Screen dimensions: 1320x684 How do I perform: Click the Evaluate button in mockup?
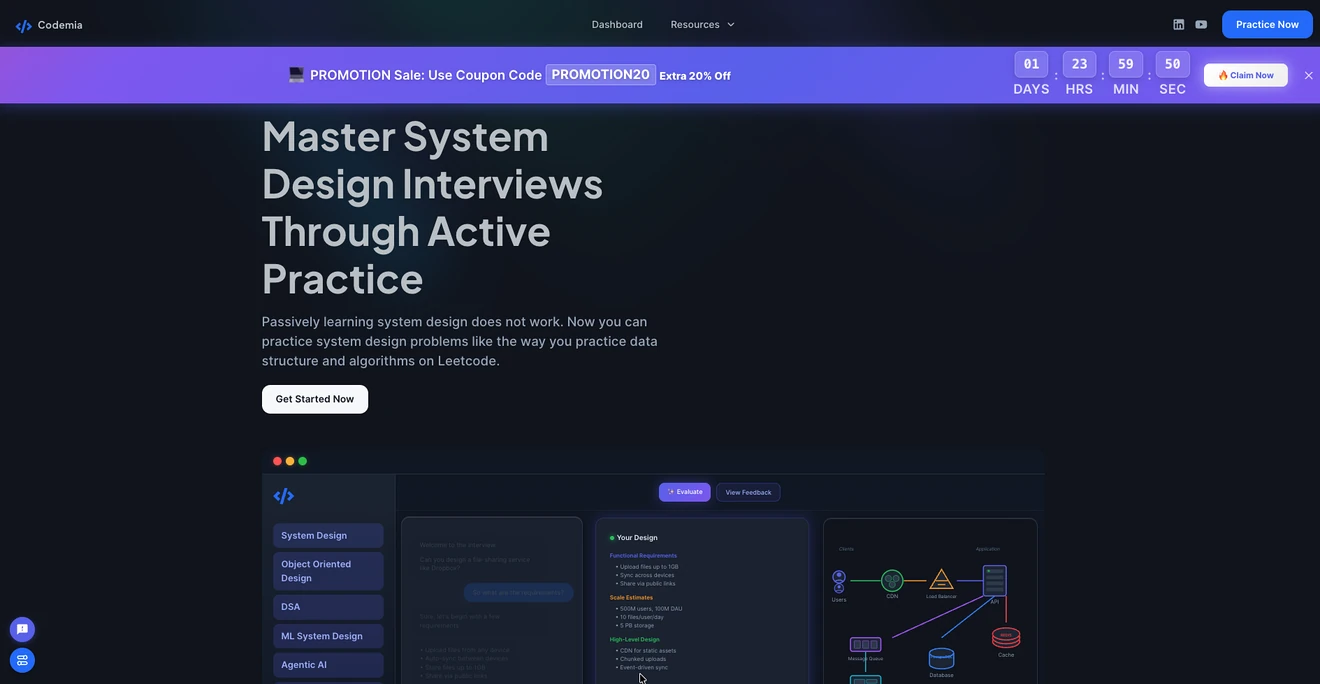685,492
